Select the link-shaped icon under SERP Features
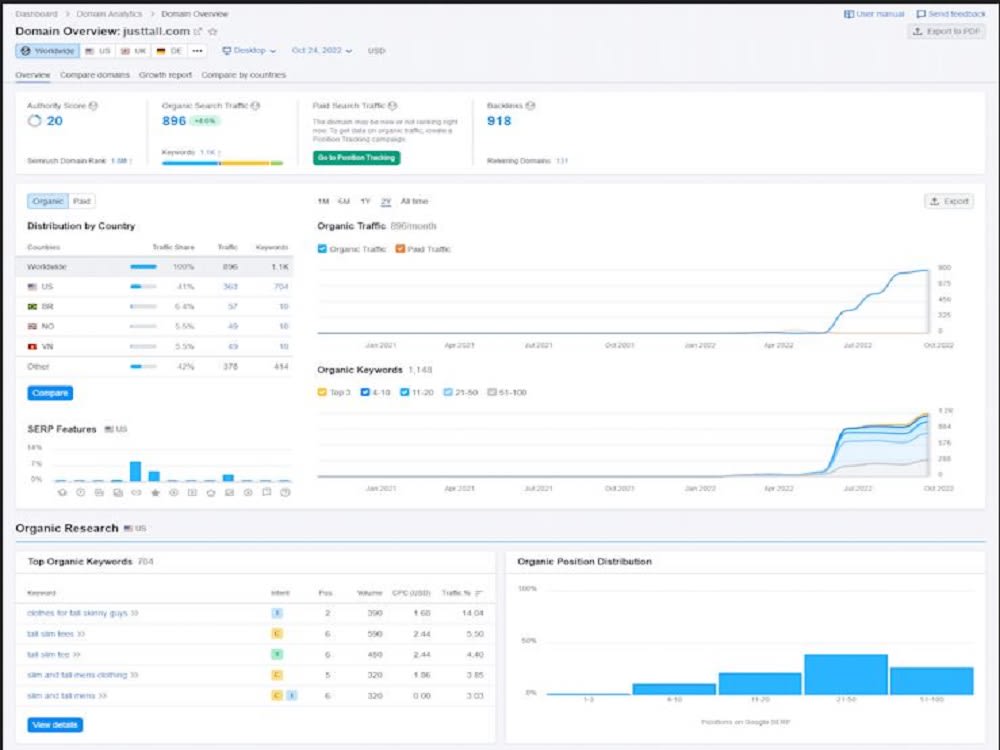The image size is (1000, 750). click(136, 492)
